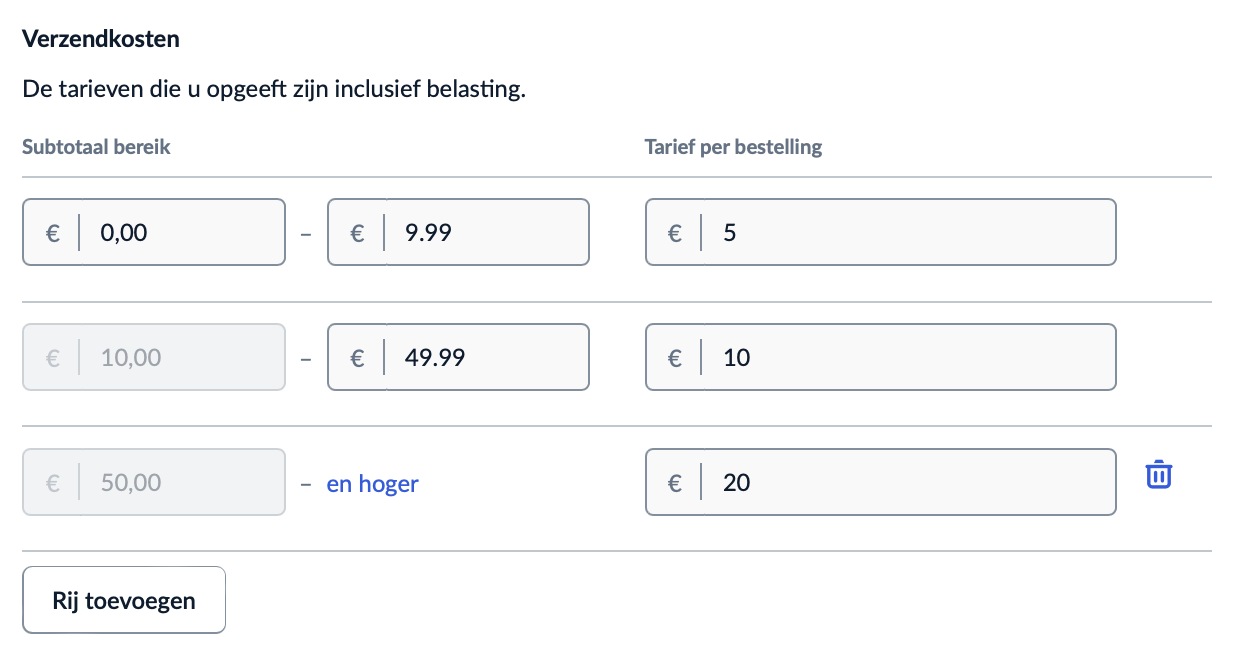Click the "Verzendkosten" section heading
The image size is (1238, 662).
[x=100, y=40]
